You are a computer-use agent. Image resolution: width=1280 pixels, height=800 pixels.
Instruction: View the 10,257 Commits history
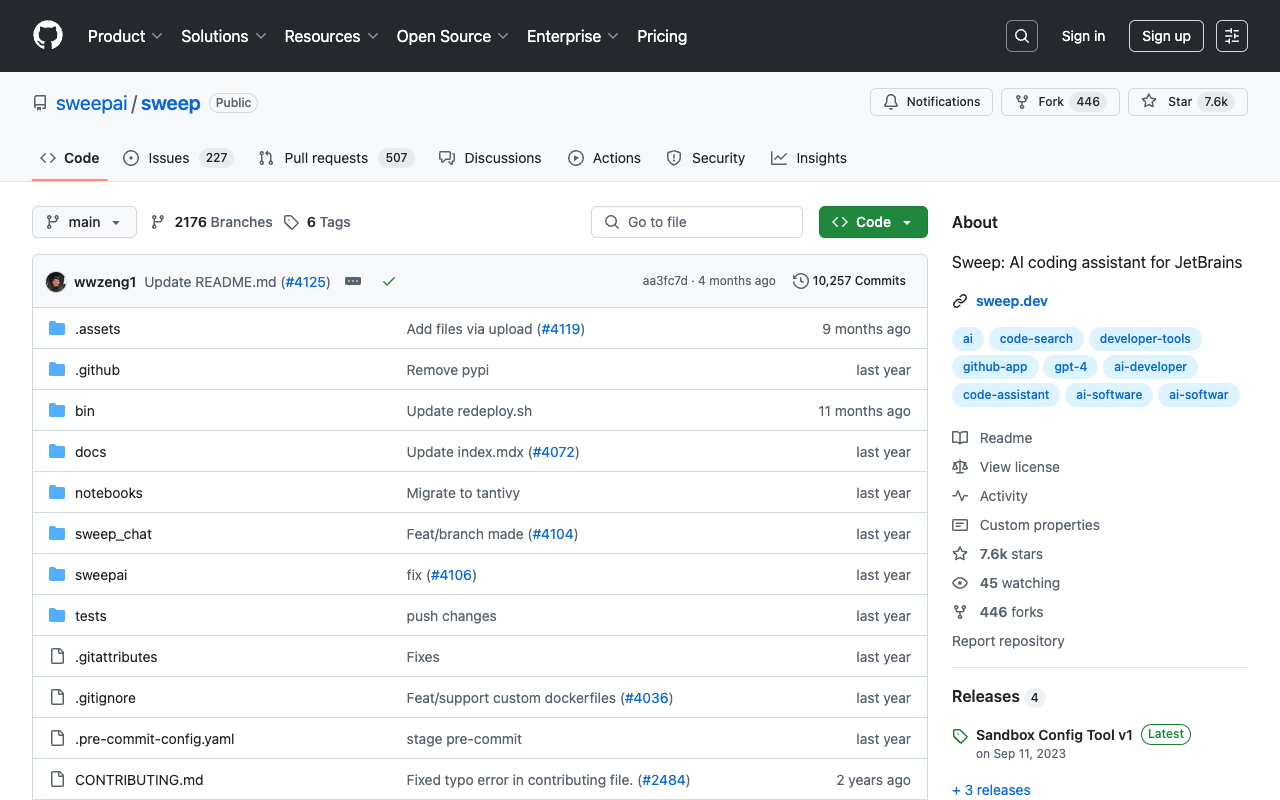tap(849, 281)
